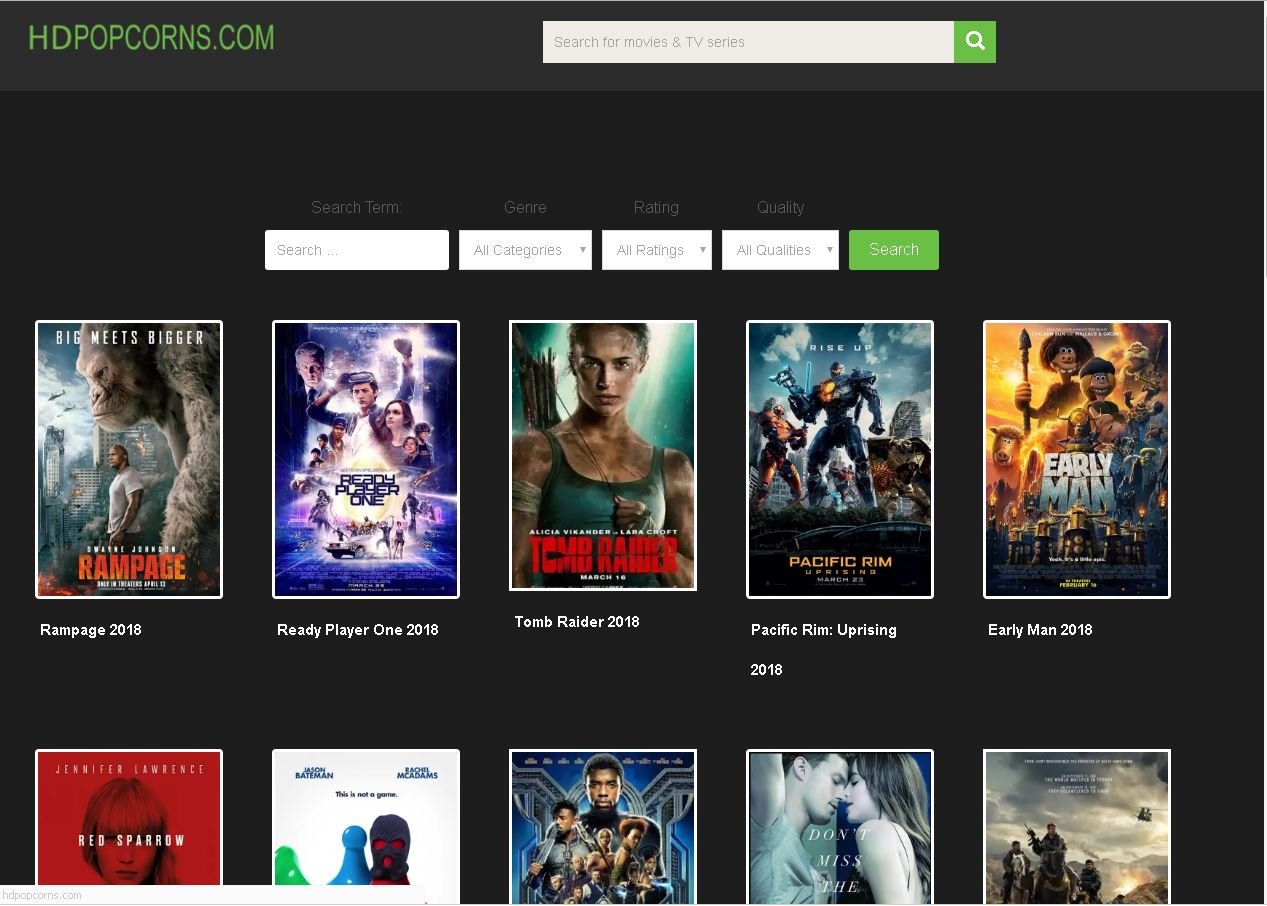
Task: Open the soldiers on horseback poster
Action: [1077, 827]
